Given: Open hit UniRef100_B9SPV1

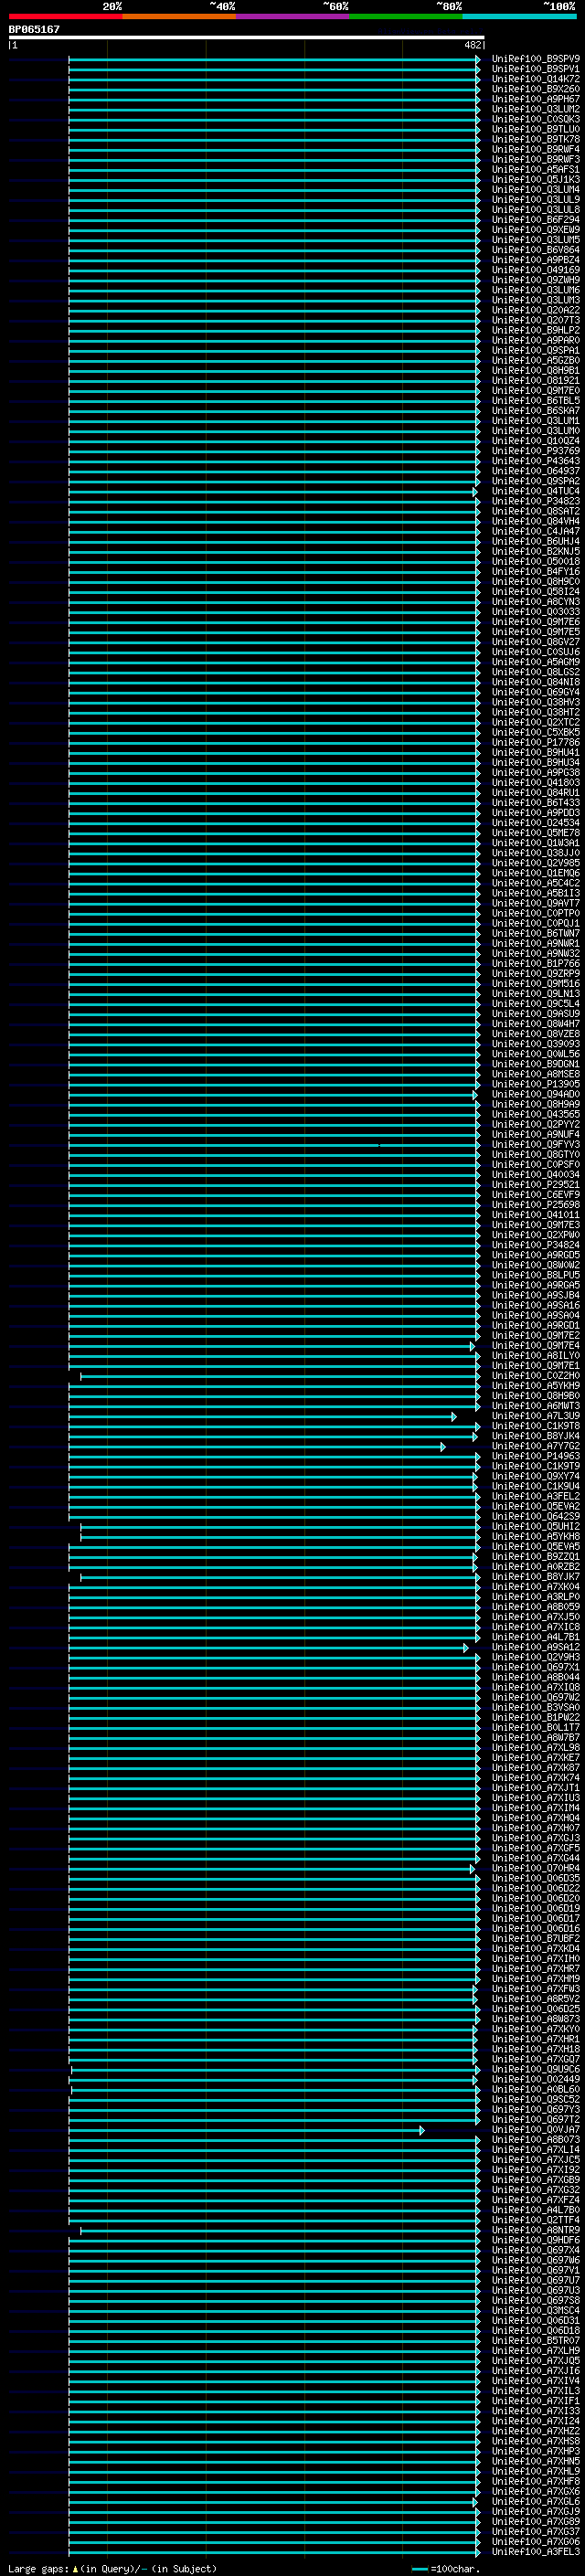Looking at the screenshot, I should pyautogui.click(x=535, y=69).
